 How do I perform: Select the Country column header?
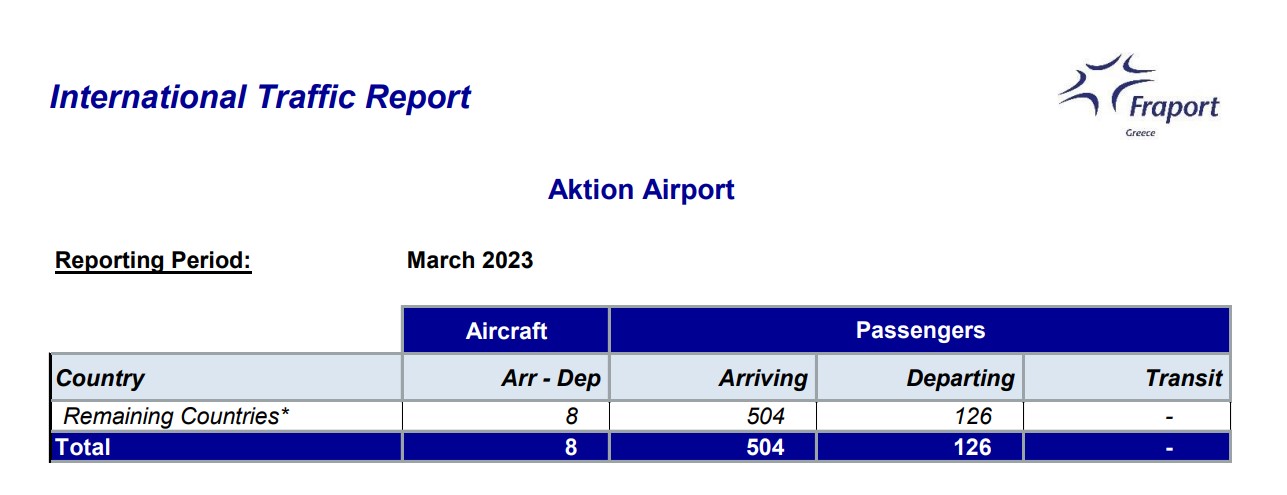point(226,378)
